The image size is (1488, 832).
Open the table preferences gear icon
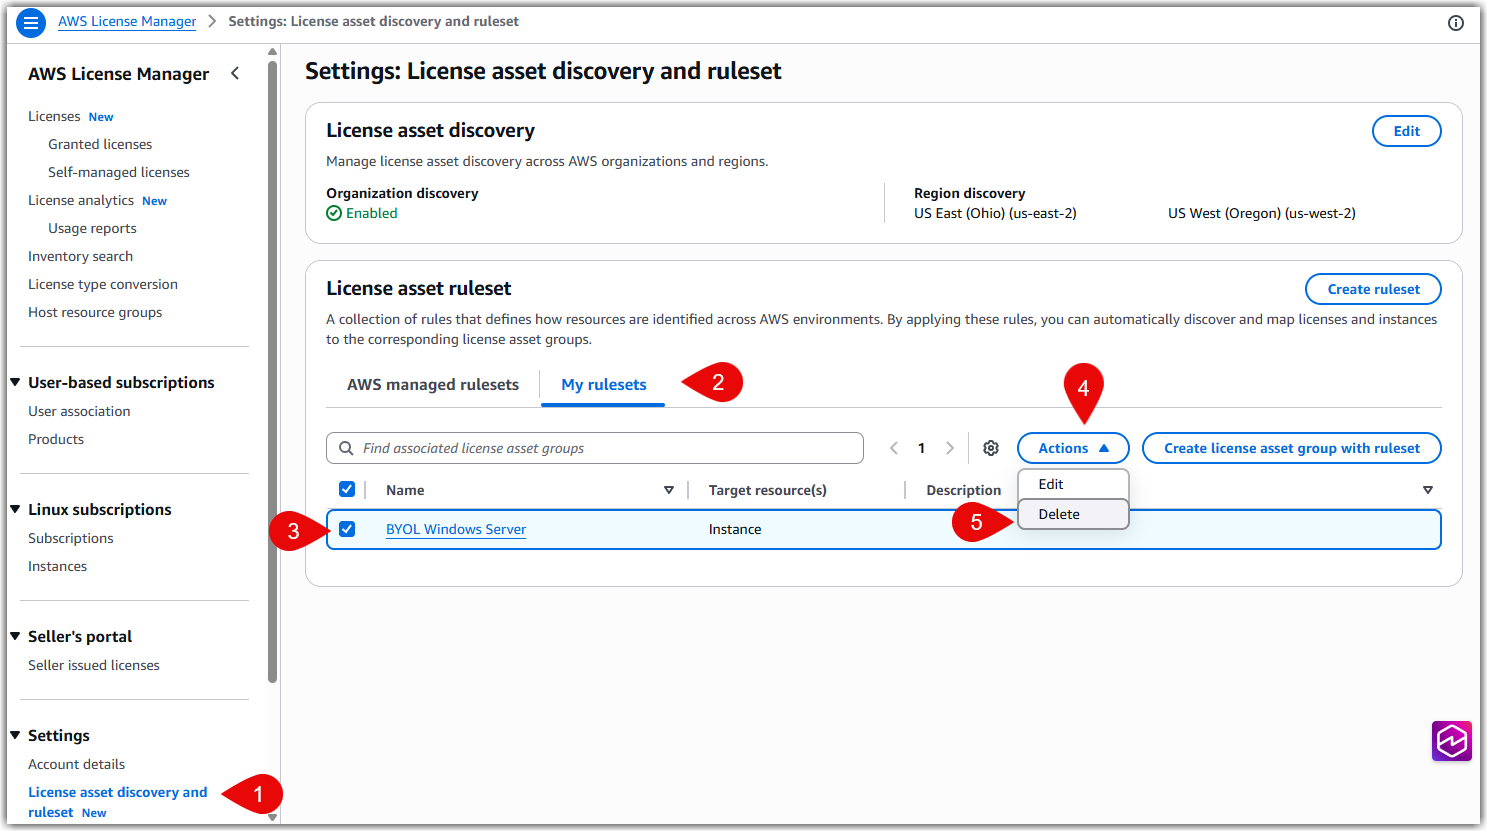pyautogui.click(x=991, y=448)
